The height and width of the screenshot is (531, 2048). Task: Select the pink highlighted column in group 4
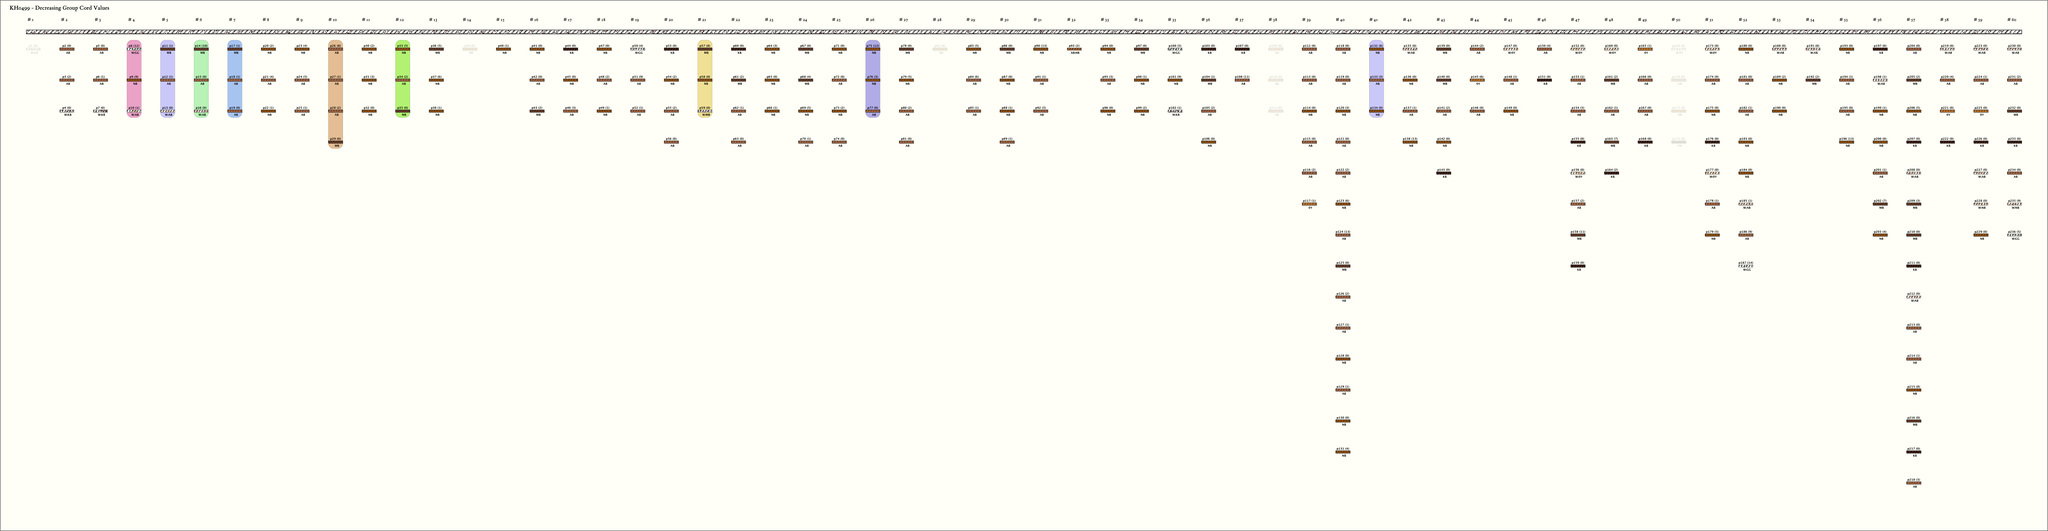134,80
